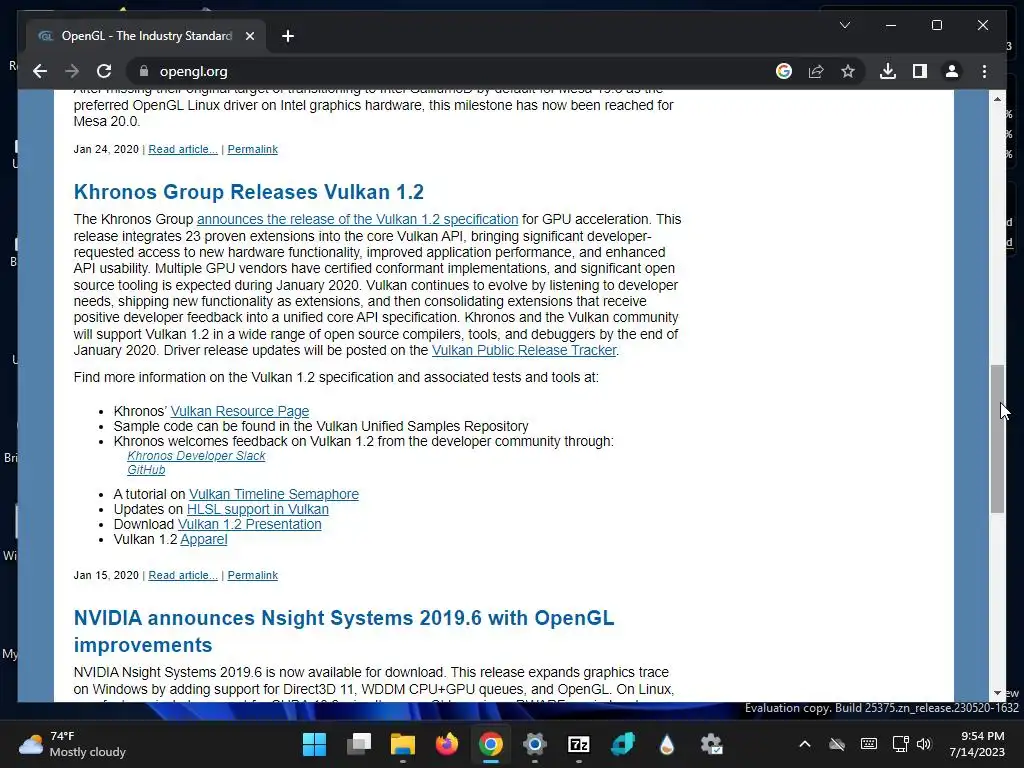Viewport: 1024px width, 768px height.
Task: Click the opengl.org address bar
Action: click(x=451, y=71)
